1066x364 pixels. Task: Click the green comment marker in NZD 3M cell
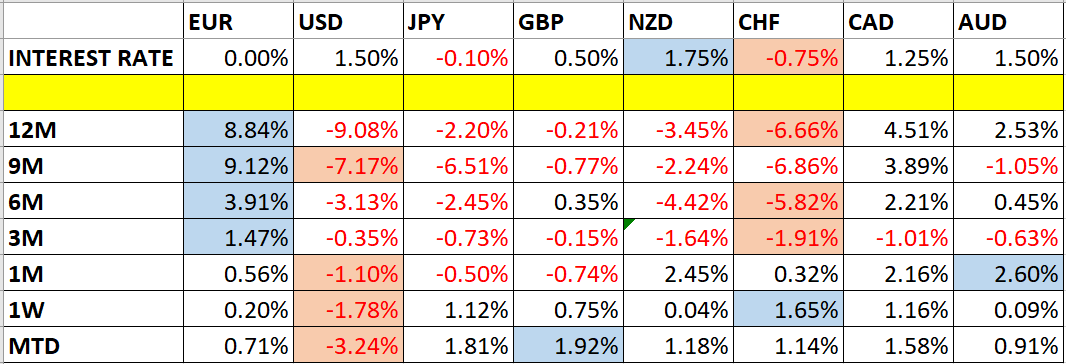click(628, 224)
